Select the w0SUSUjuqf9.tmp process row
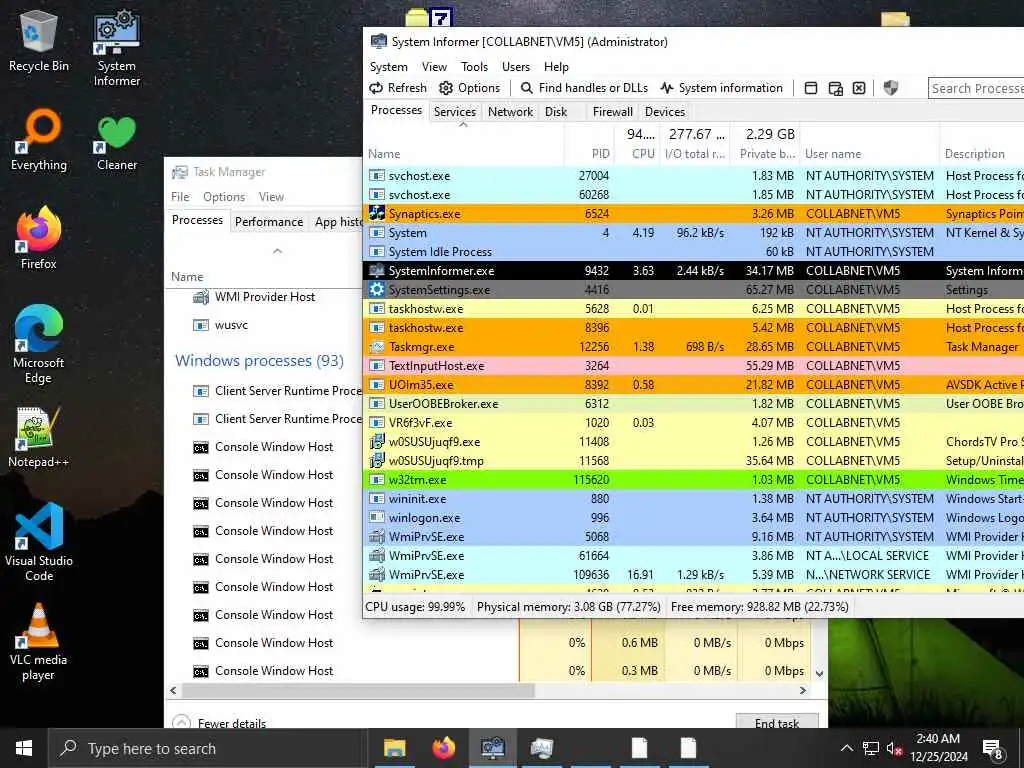 (x=694, y=460)
